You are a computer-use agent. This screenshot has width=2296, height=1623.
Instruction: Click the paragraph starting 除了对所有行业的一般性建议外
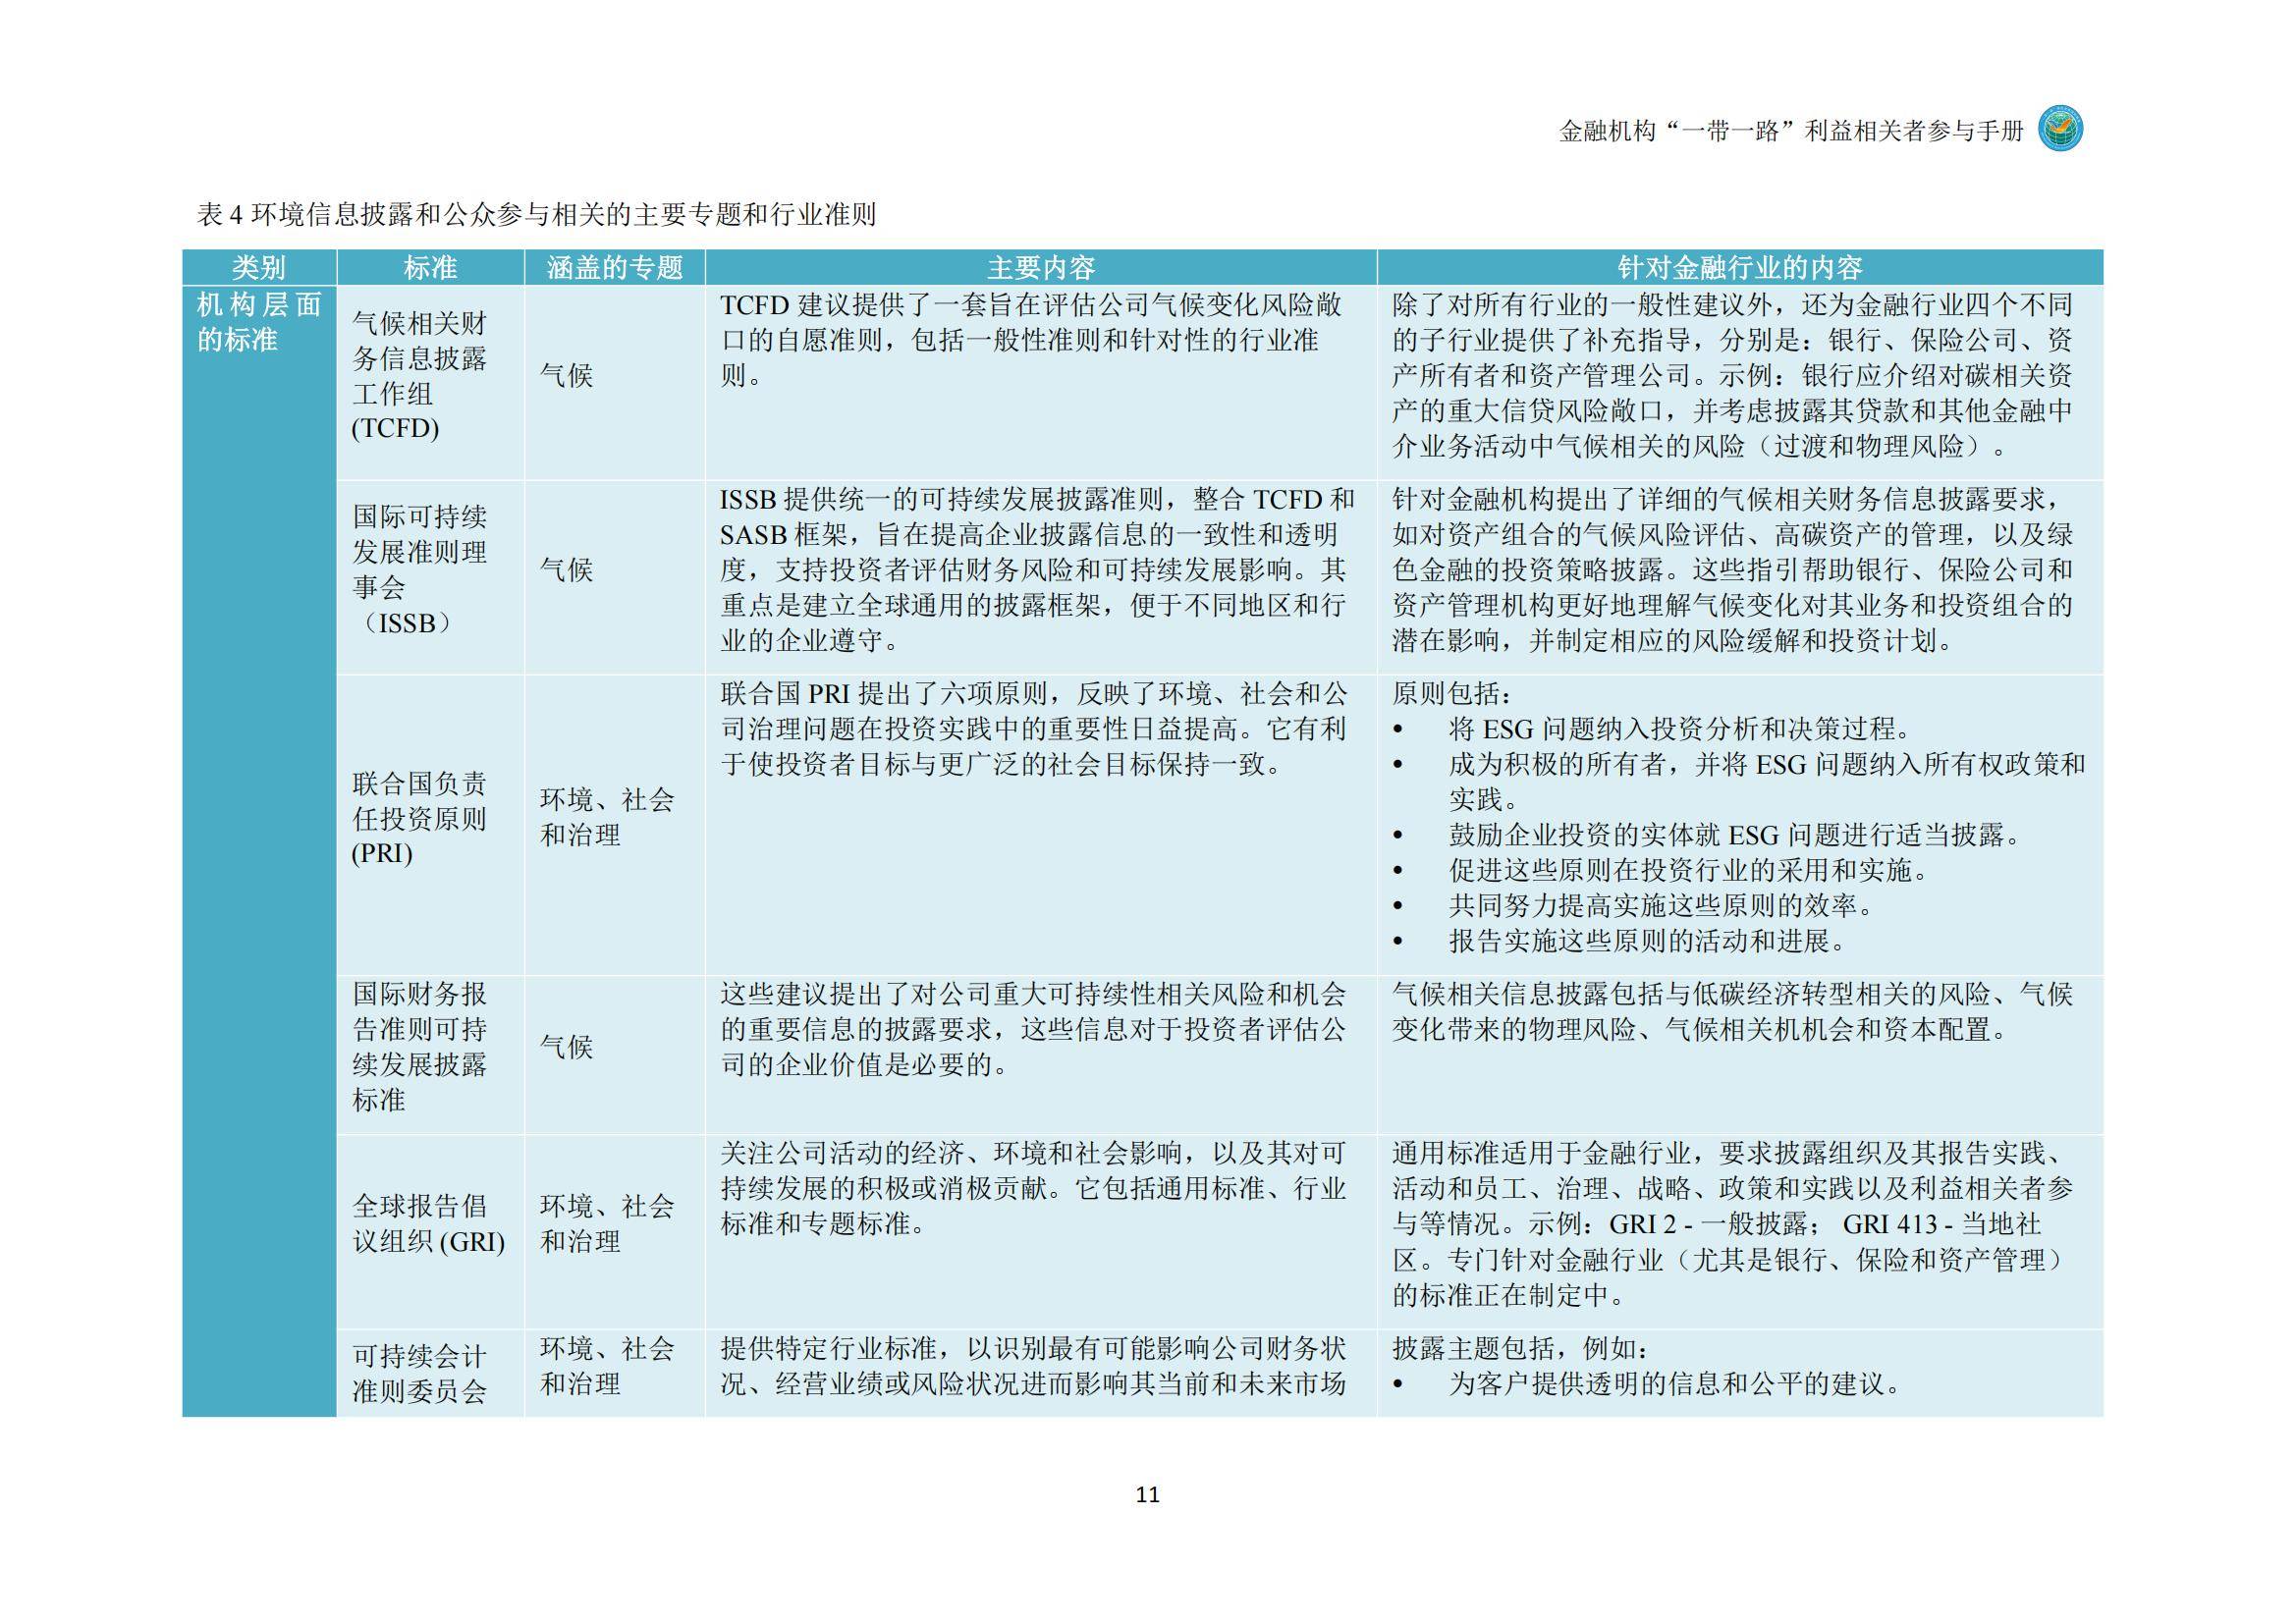point(1733,375)
